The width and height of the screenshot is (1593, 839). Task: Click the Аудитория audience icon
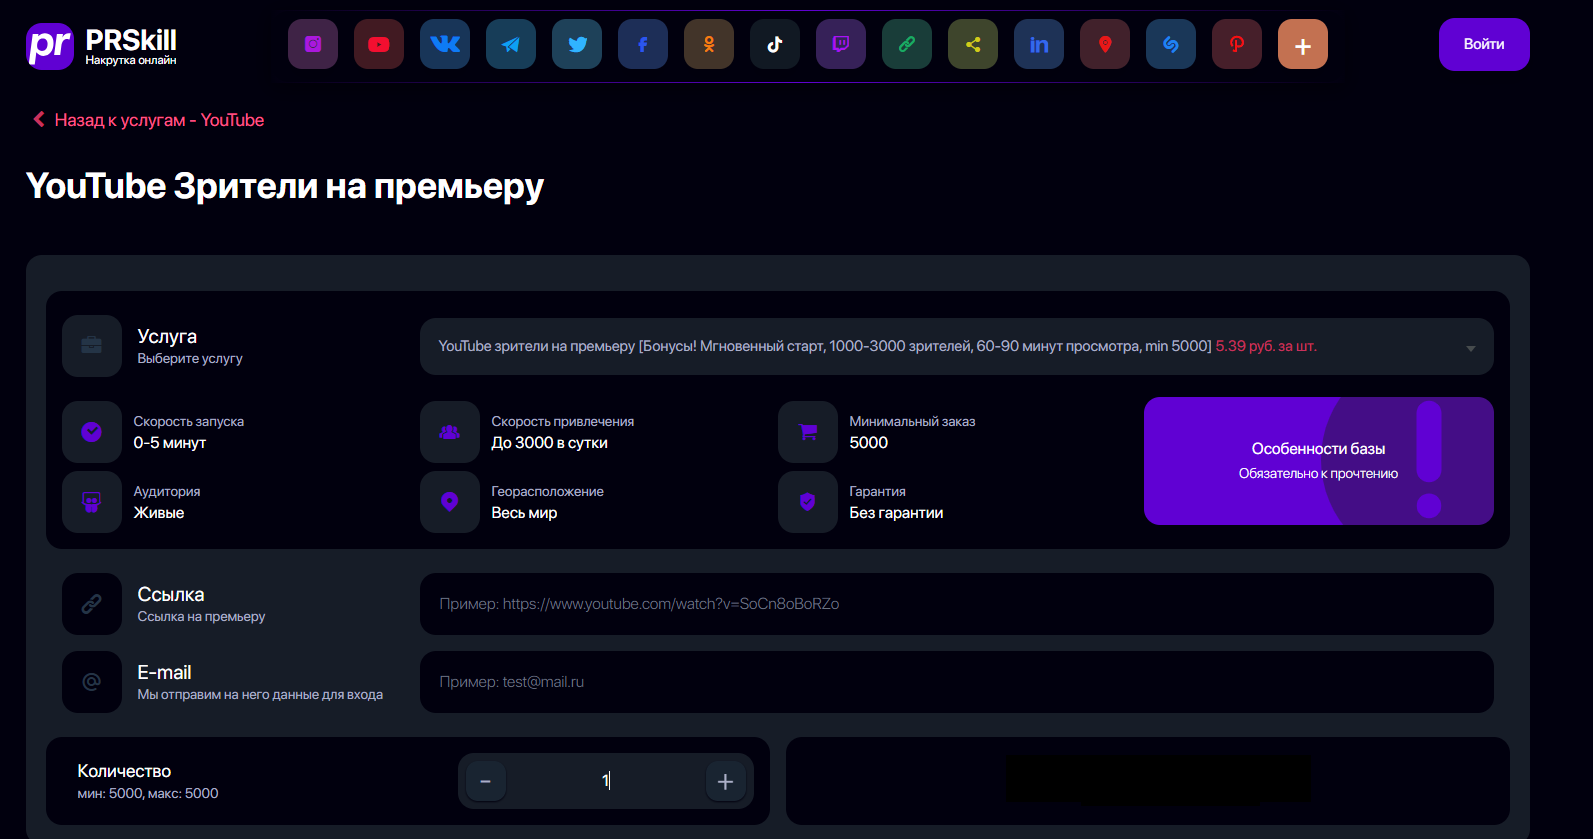pos(92,502)
